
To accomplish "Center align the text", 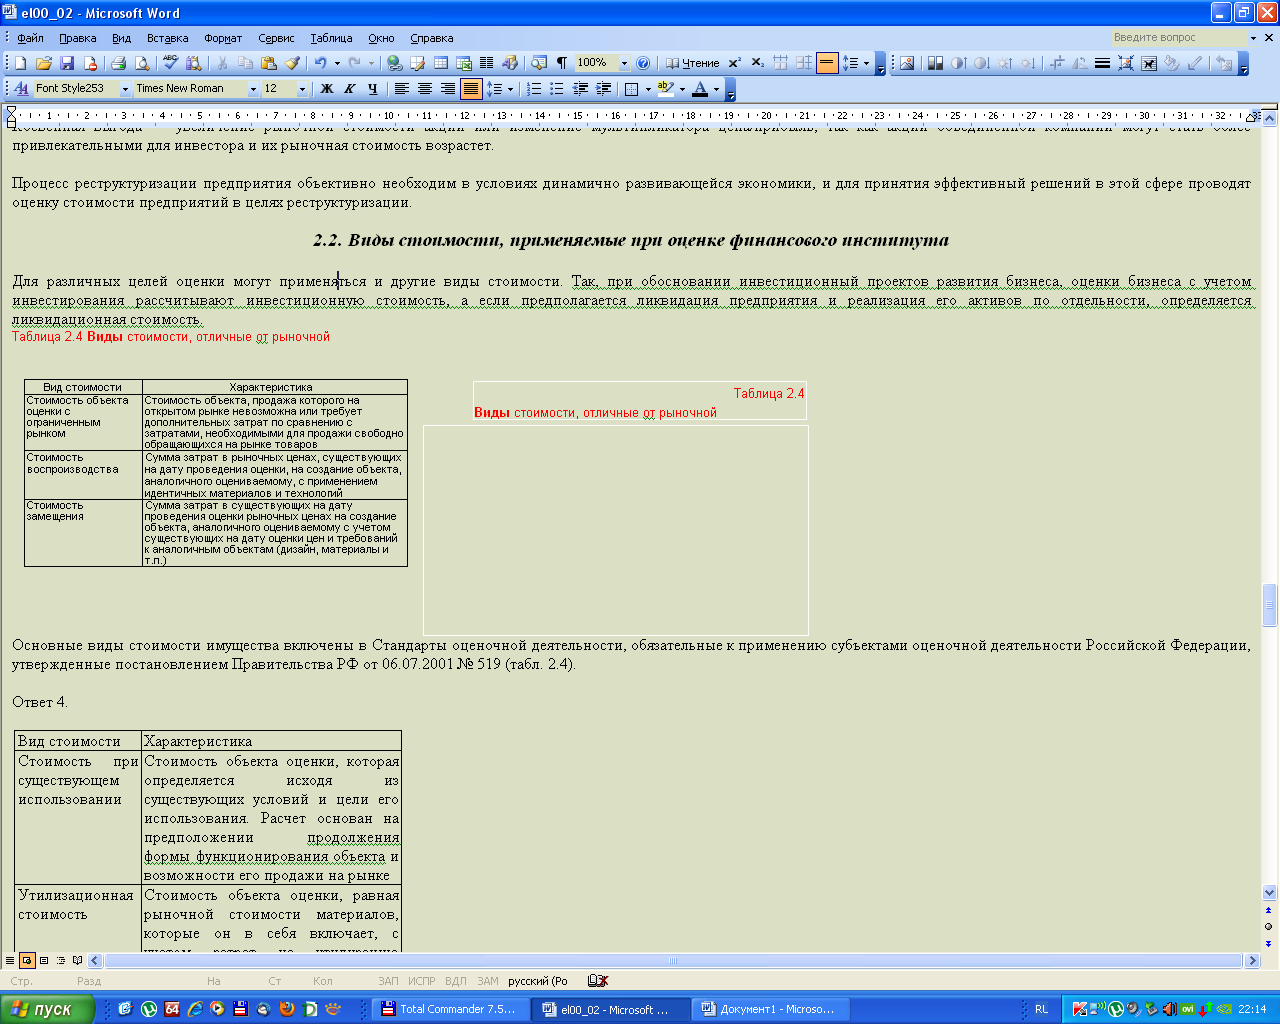I will click(x=424, y=88).
